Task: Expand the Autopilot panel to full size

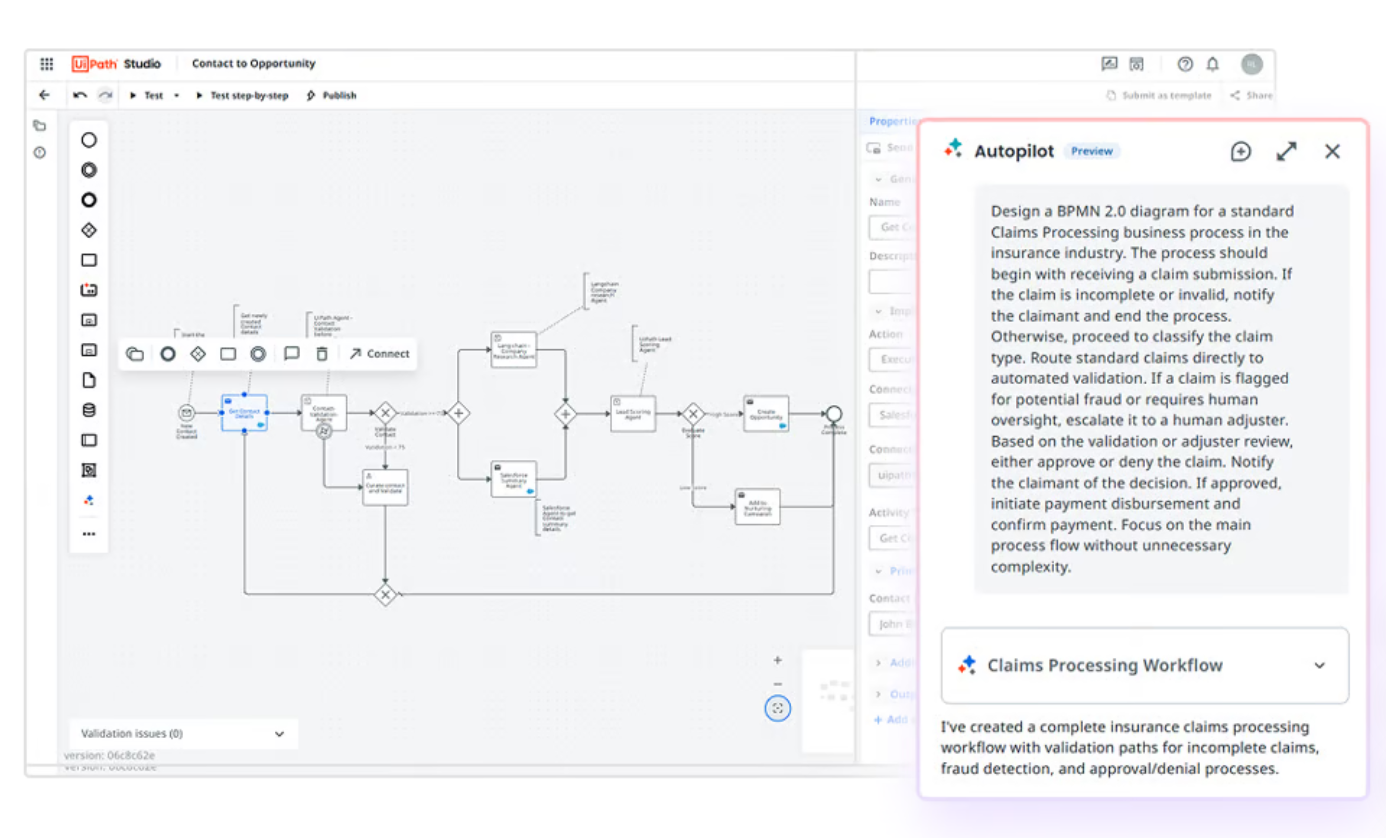Action: pyautogui.click(x=1286, y=152)
